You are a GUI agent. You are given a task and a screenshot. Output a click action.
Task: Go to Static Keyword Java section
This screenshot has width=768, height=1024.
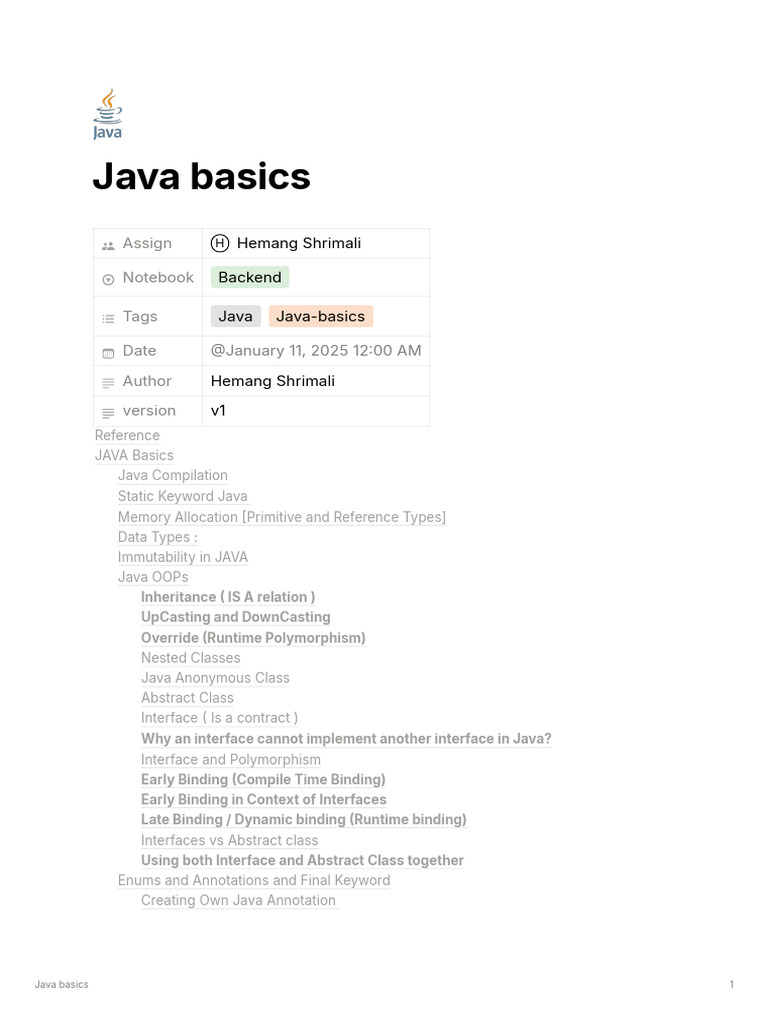point(182,496)
